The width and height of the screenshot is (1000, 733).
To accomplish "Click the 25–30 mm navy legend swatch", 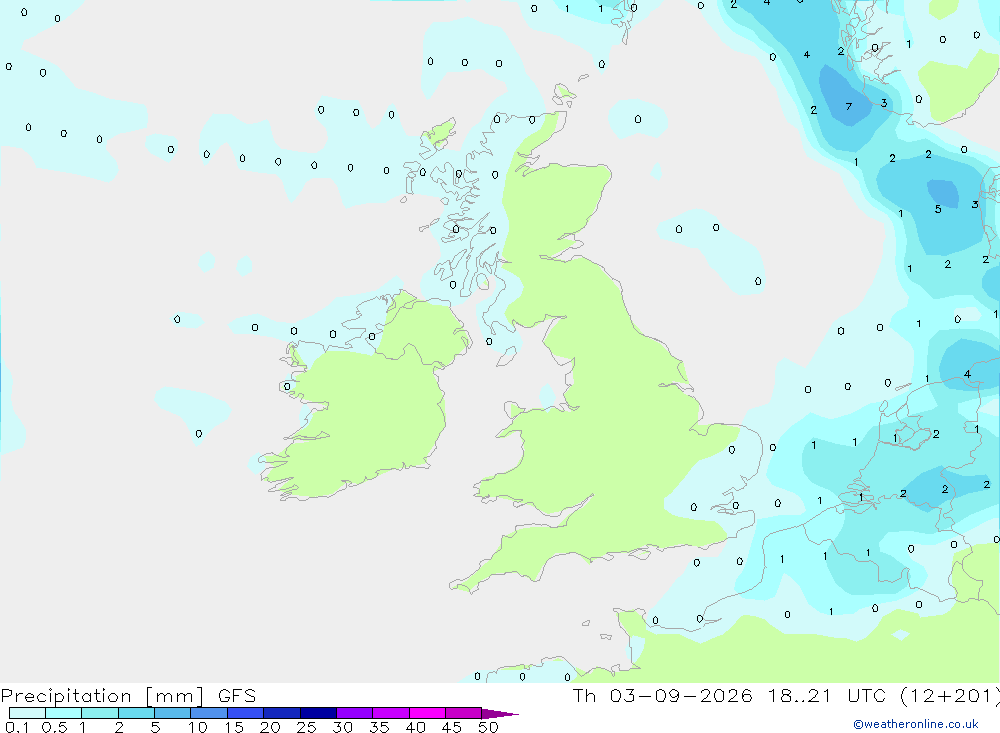I will click(x=318, y=713).
